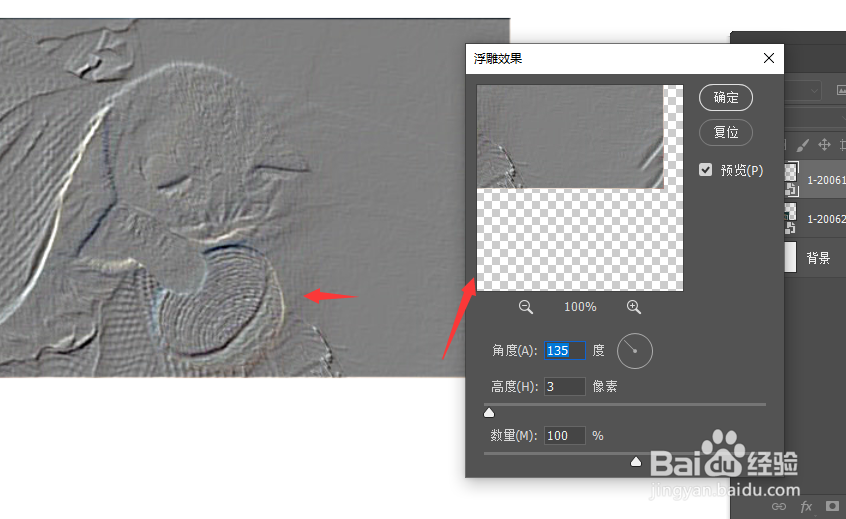Viewport: 846px width, 519px height.
Task: Open the fx layer style menu
Action: (806, 506)
